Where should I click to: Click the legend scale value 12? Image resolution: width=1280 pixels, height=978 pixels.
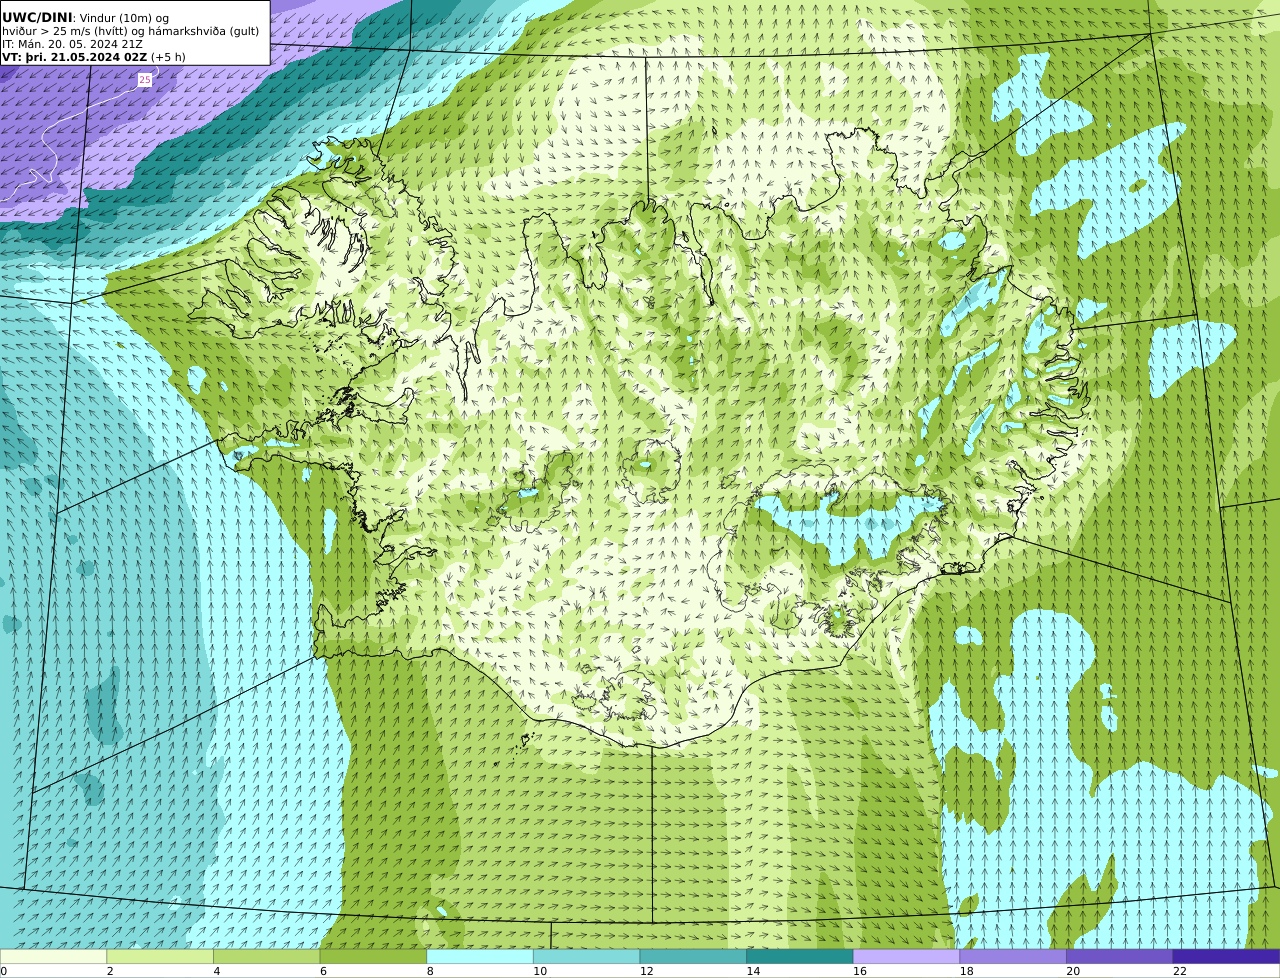click(646, 971)
